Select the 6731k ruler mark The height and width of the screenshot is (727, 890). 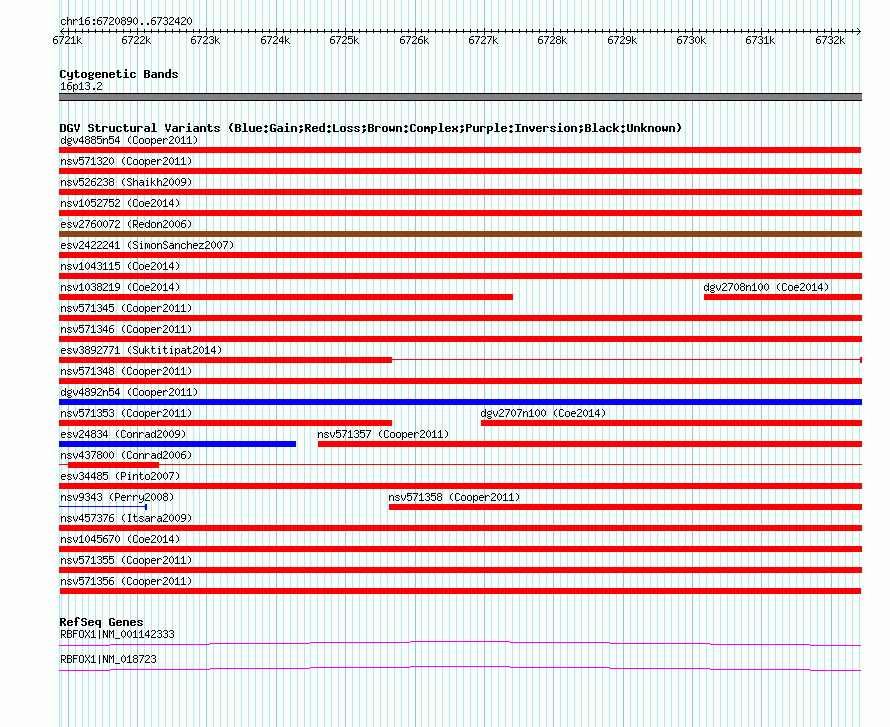point(760,40)
